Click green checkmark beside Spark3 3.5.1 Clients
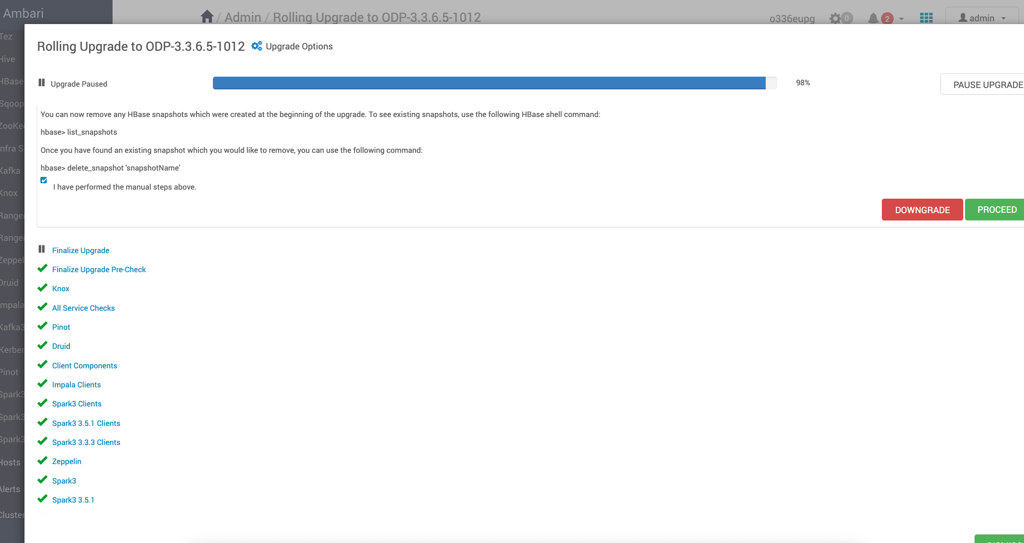Viewport: 1024px width, 543px height. tap(42, 422)
